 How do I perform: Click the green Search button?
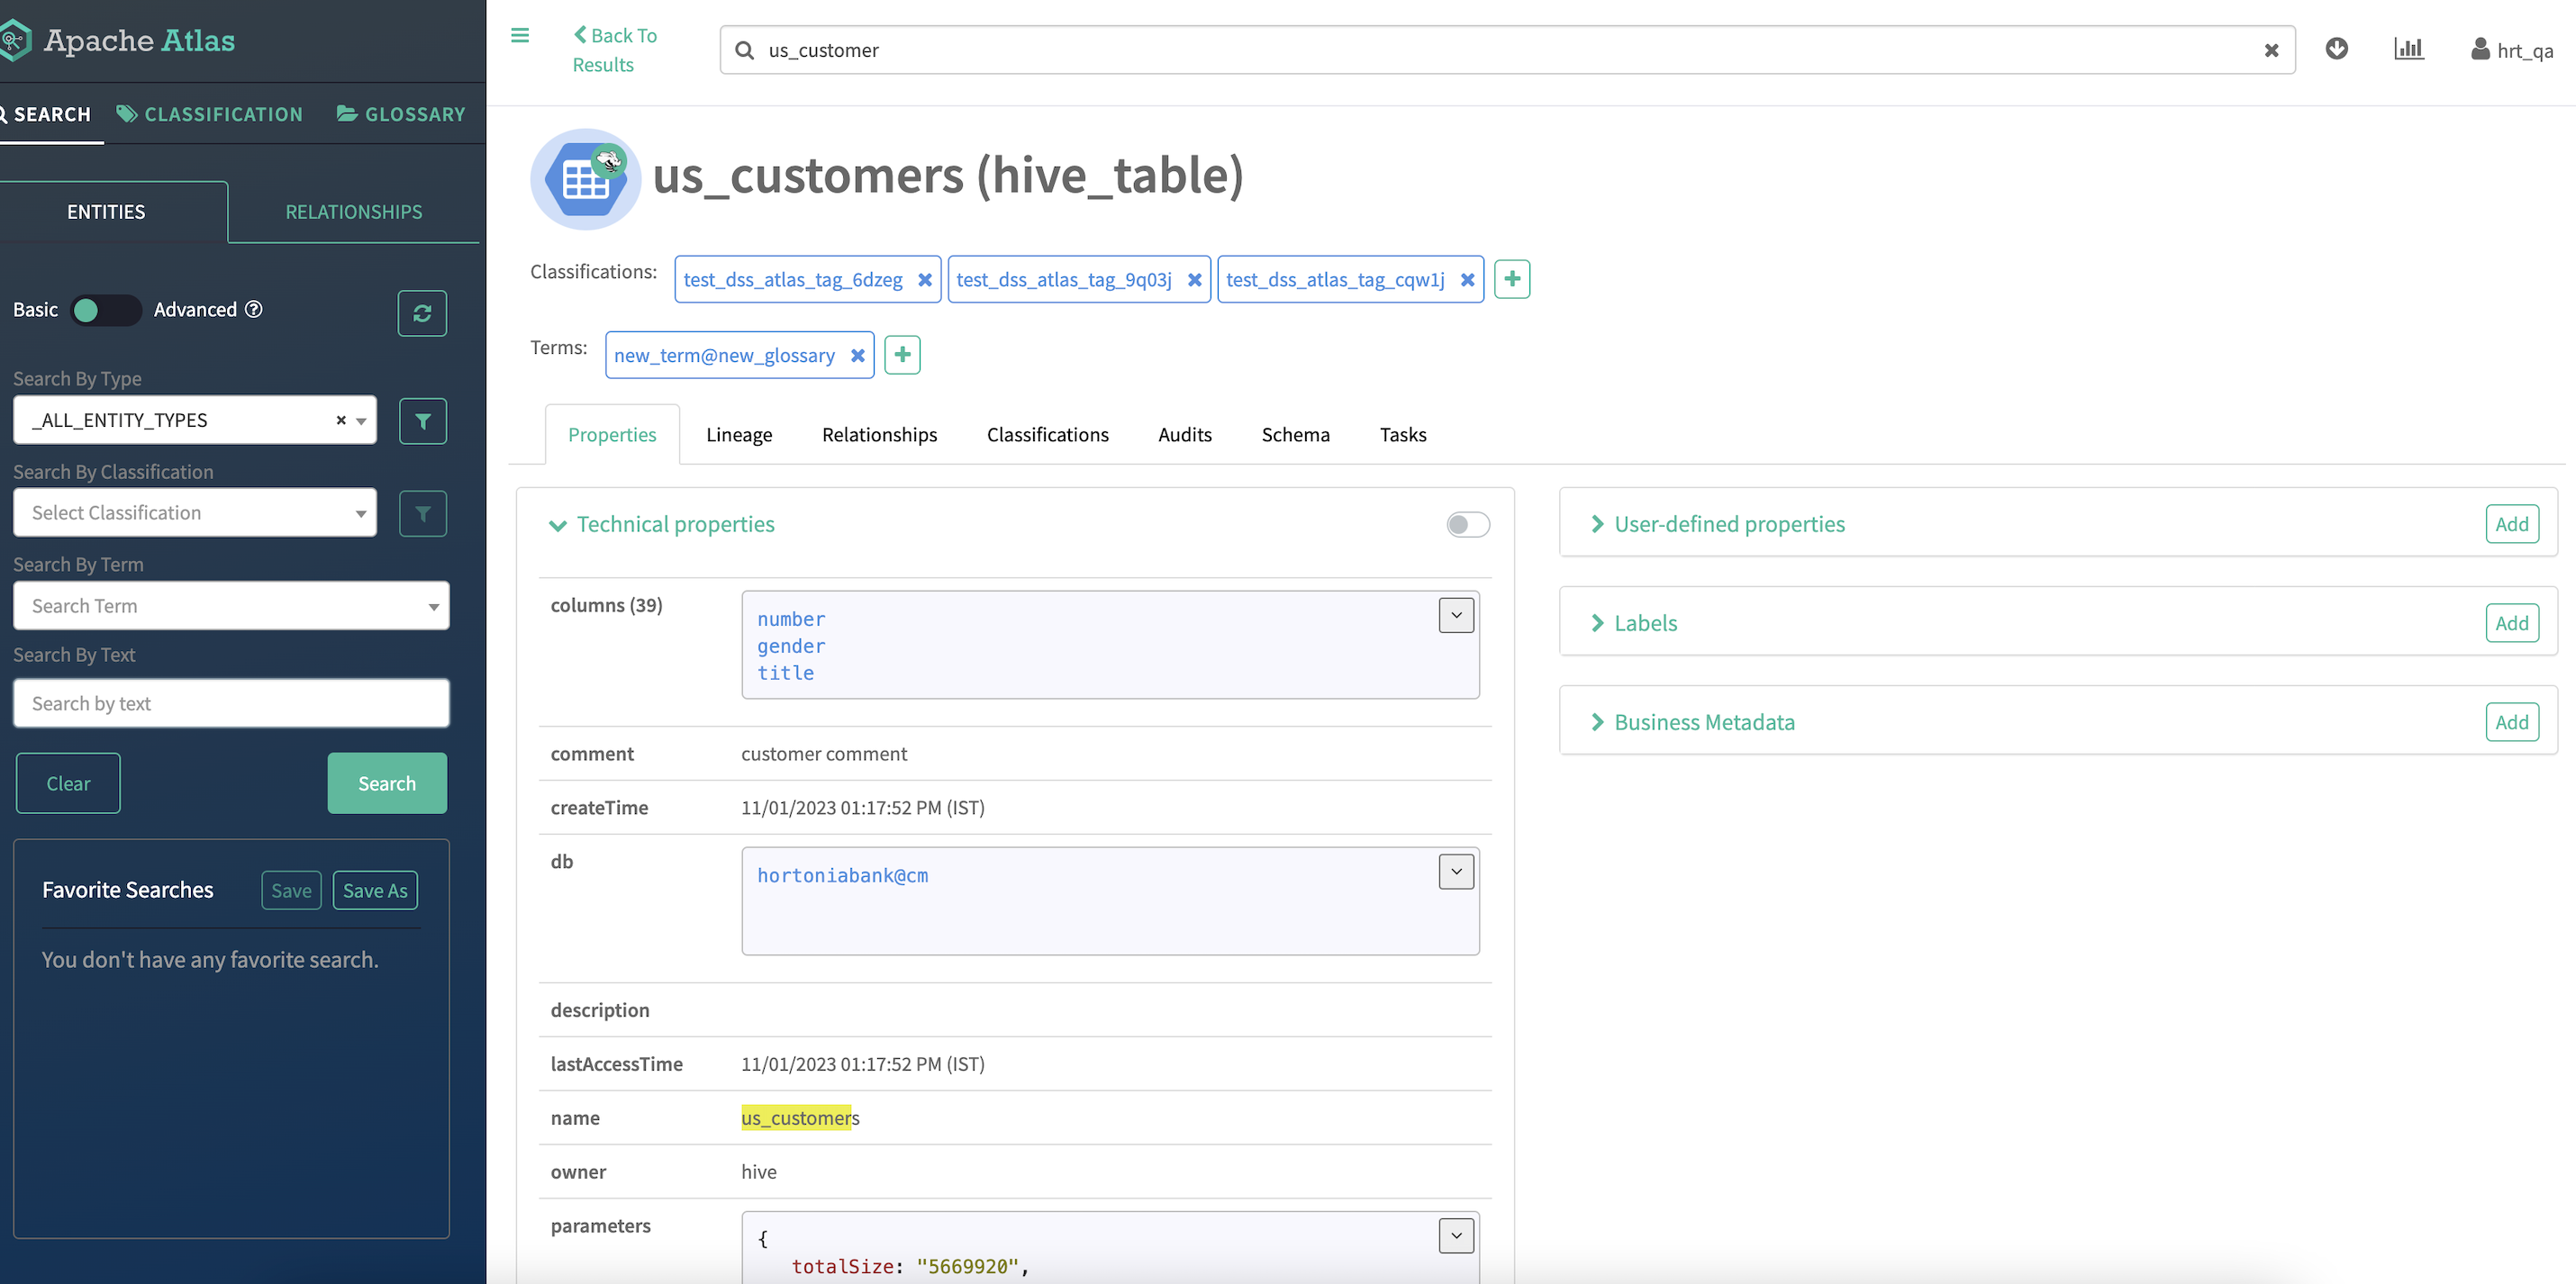pyautogui.click(x=387, y=783)
